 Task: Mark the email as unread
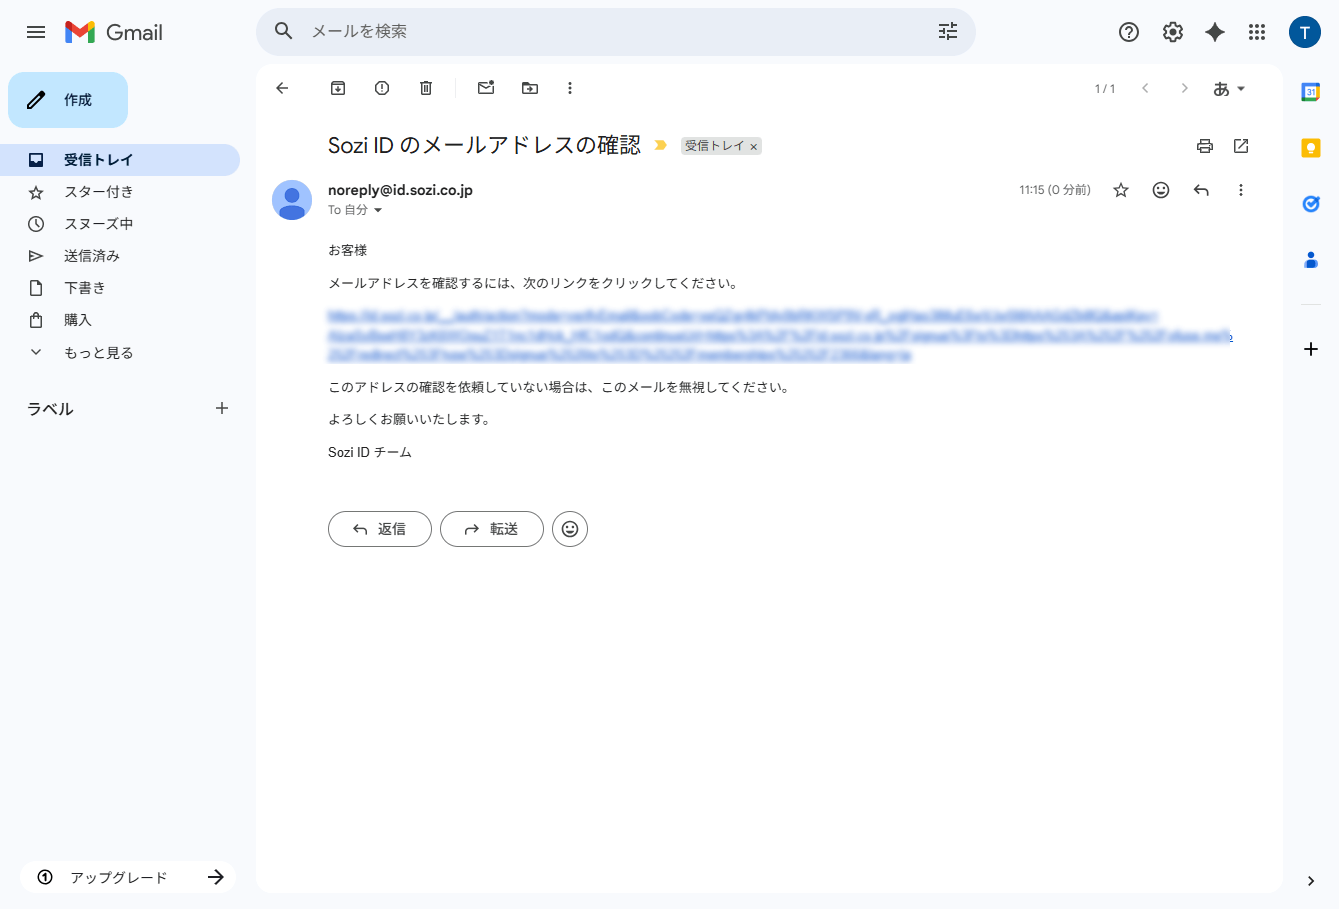coord(486,88)
